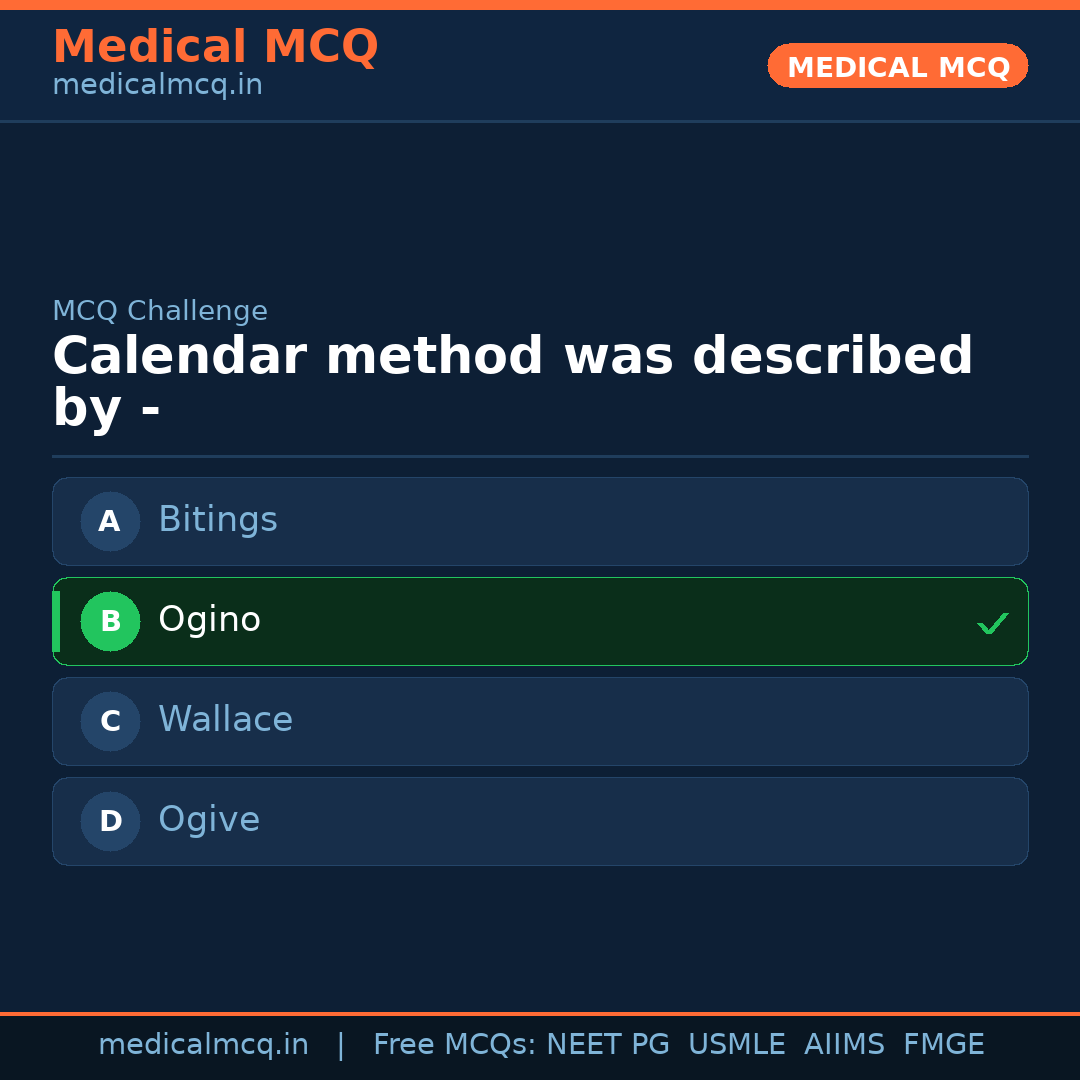Open medicalmcq.in link under the logo
This screenshot has height=1080, width=1080.
pyautogui.click(x=157, y=85)
